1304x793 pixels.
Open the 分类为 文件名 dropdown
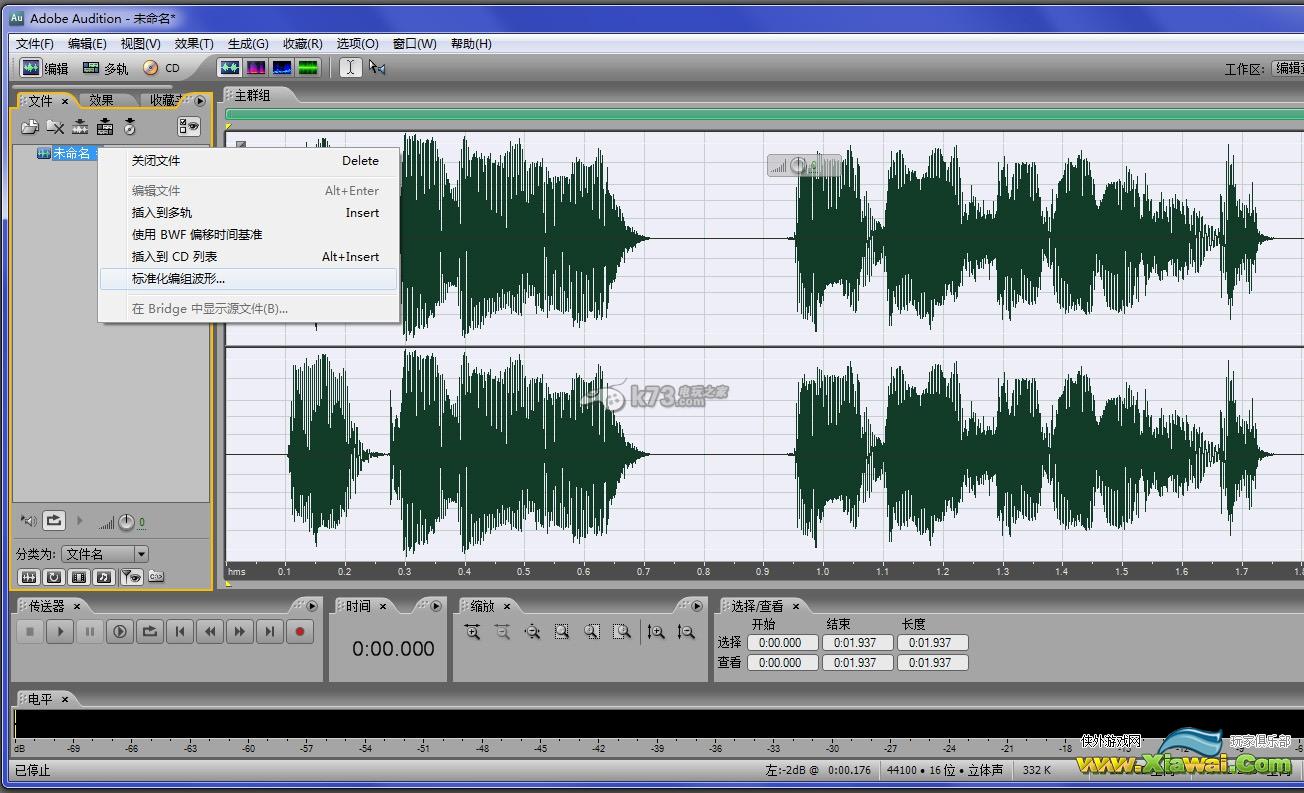[105, 554]
